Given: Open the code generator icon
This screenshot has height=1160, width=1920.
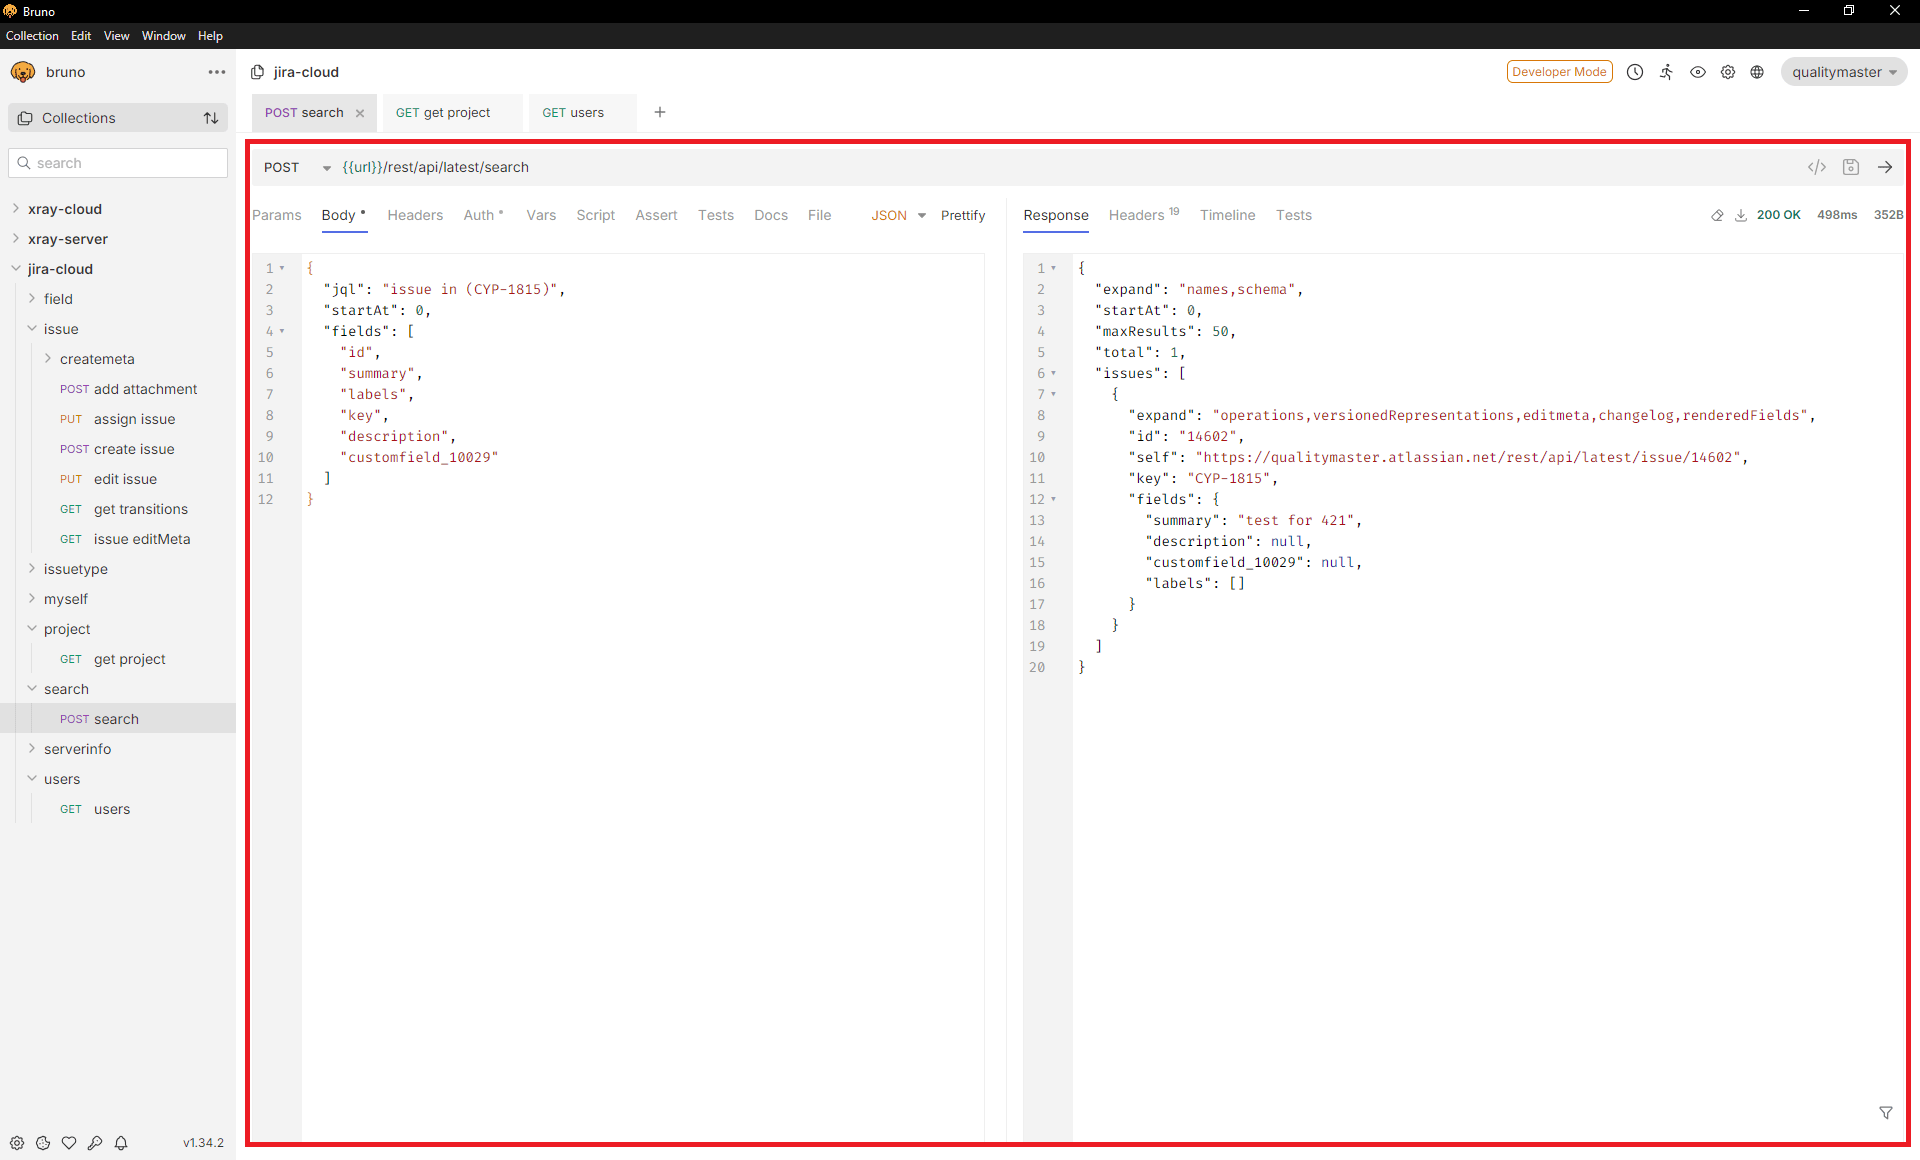Looking at the screenshot, I should (x=1818, y=167).
